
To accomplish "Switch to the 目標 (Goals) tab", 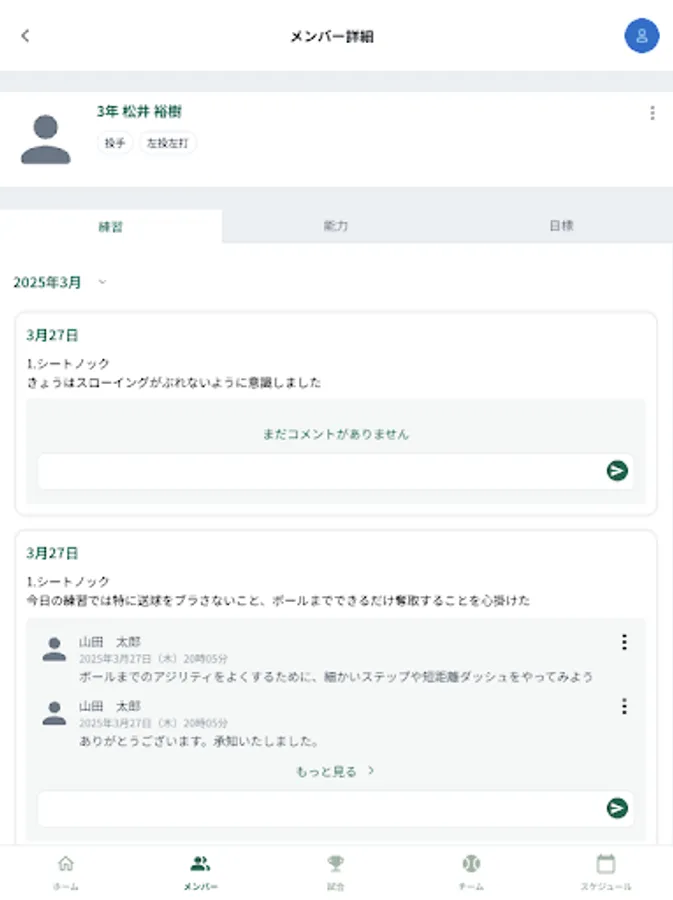I will 560,225.
